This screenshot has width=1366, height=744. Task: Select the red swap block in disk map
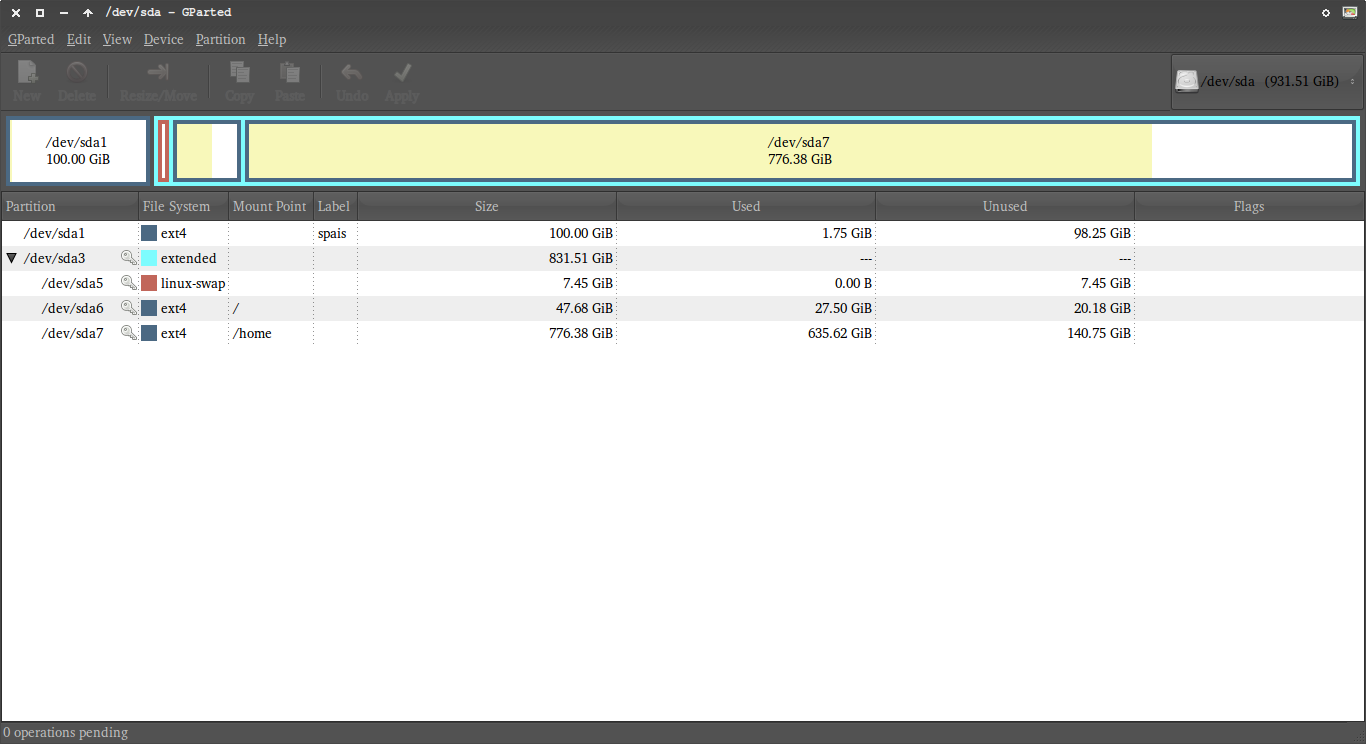pos(163,151)
